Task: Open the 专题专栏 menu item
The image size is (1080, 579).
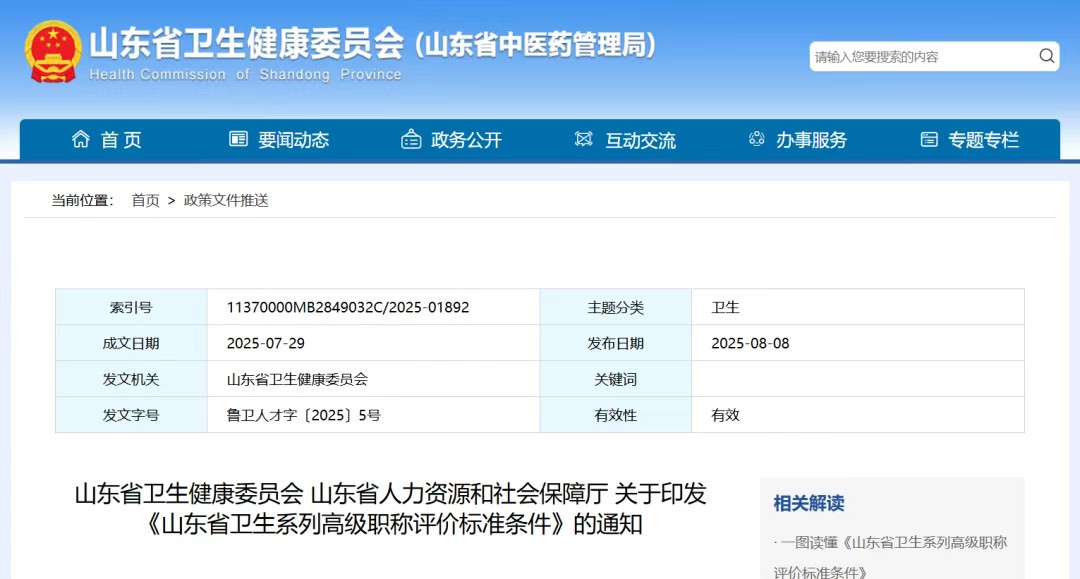Action: (984, 140)
